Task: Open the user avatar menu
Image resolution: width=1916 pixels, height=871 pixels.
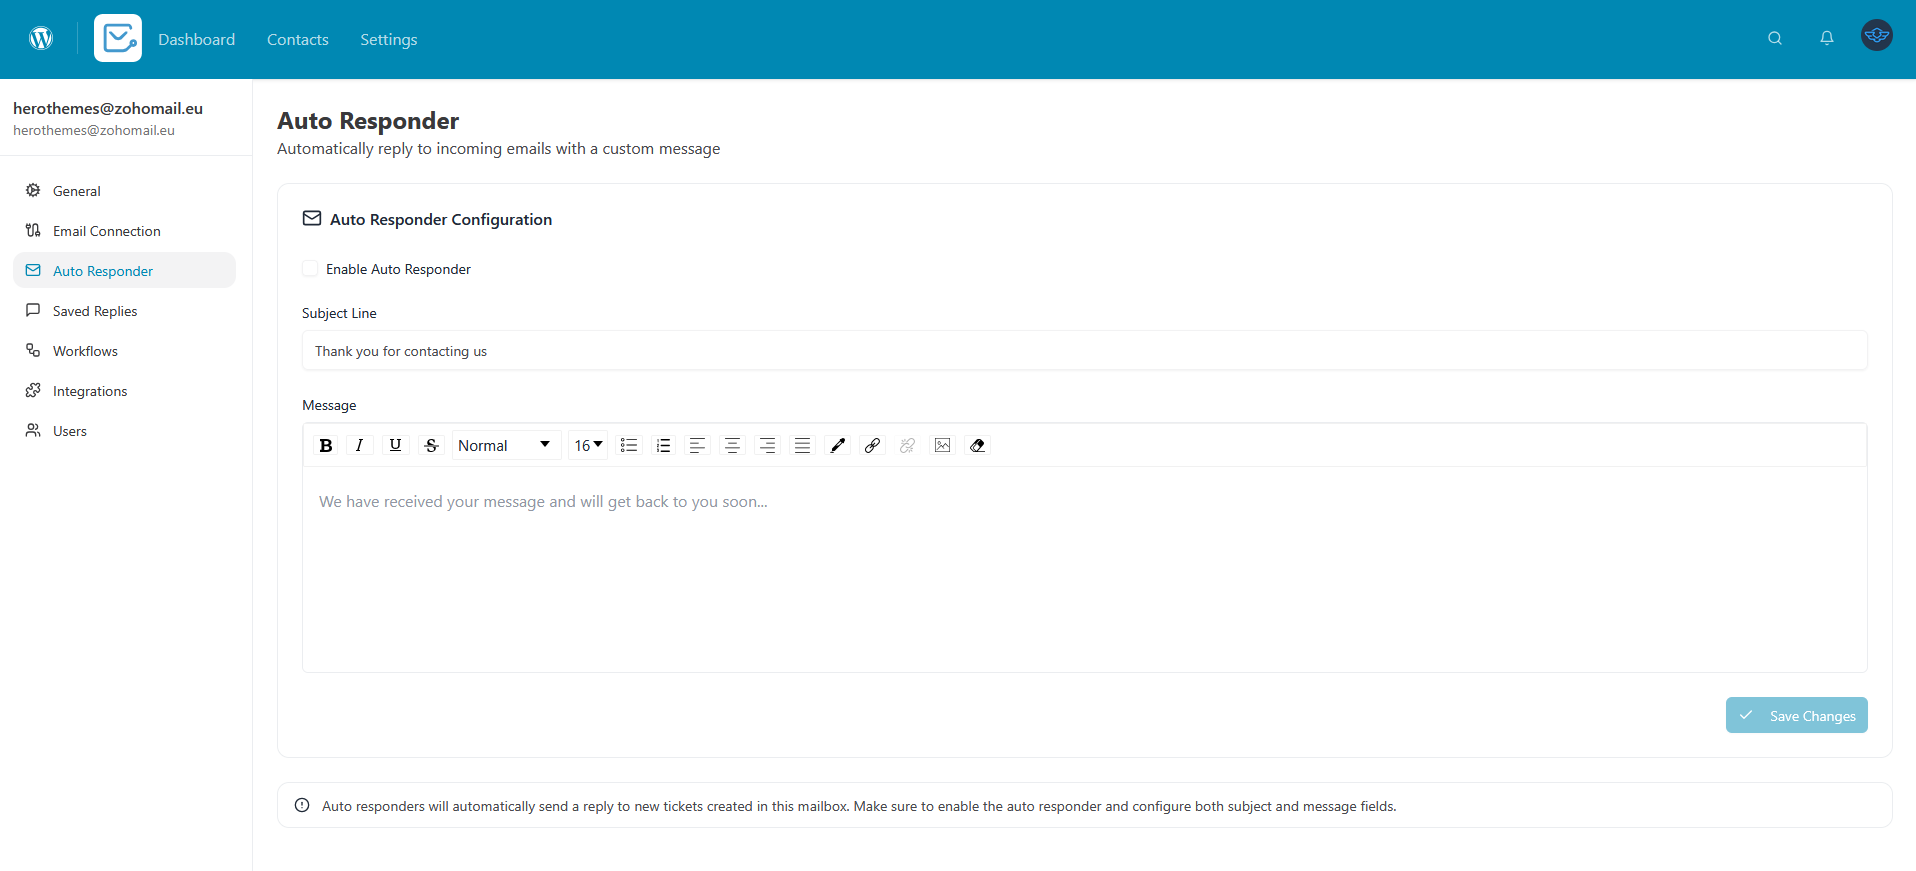Action: [1876, 36]
